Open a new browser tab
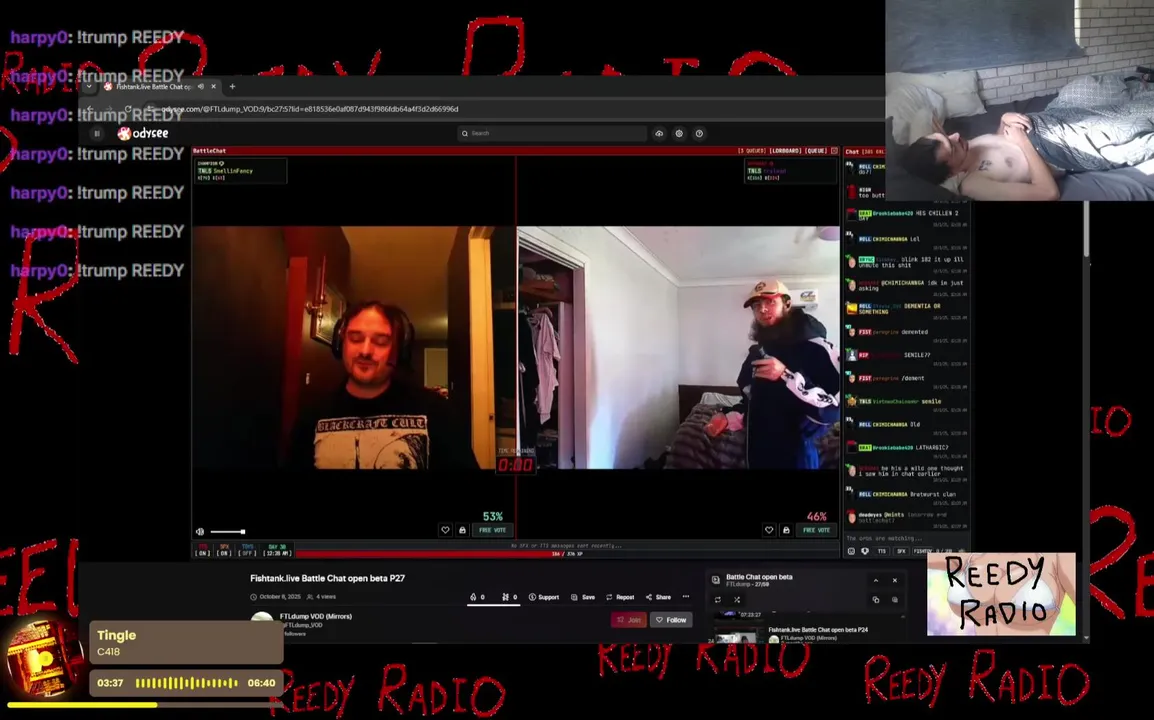The width and height of the screenshot is (1154, 720). tap(233, 86)
